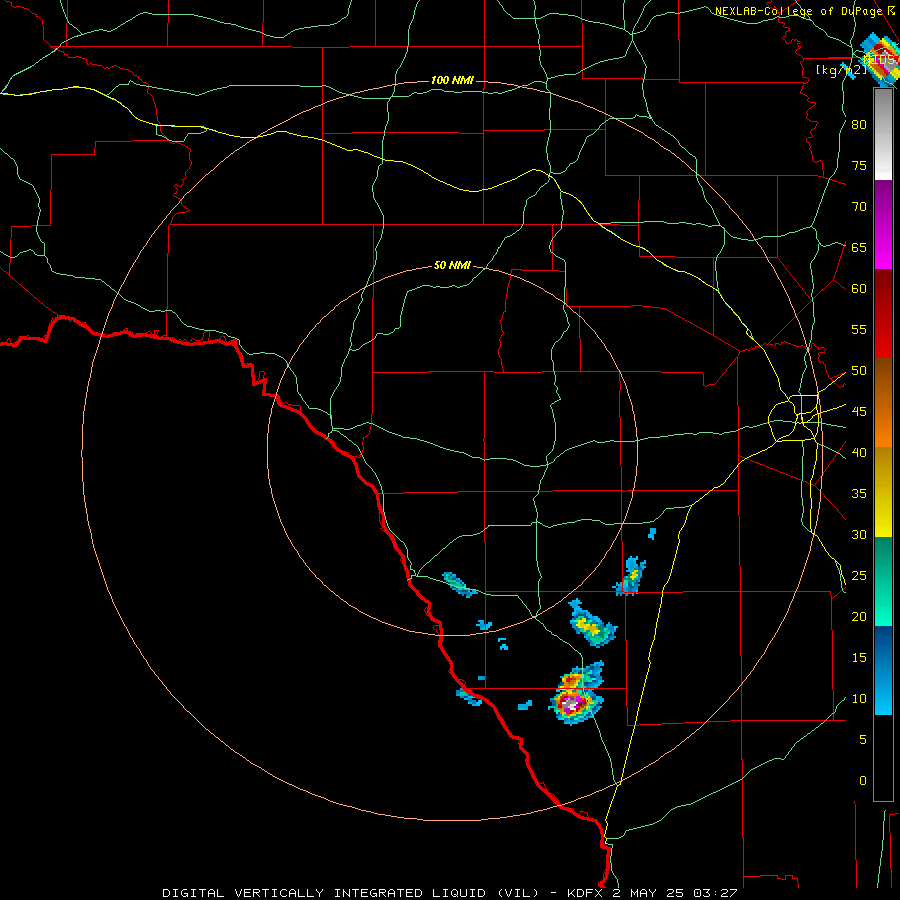The width and height of the screenshot is (900, 900).
Task: Click the 45 value on the VIL scale
Action: 859,412
